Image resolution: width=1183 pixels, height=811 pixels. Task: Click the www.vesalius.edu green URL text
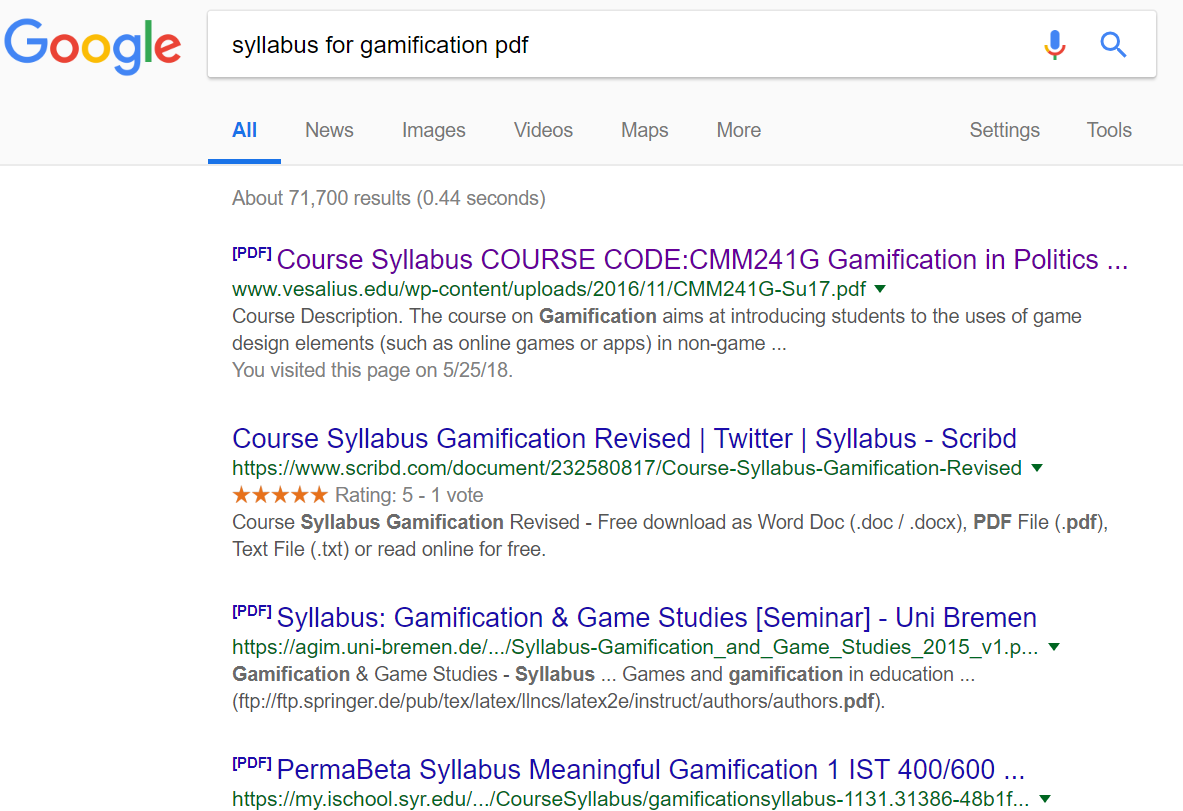[548, 289]
